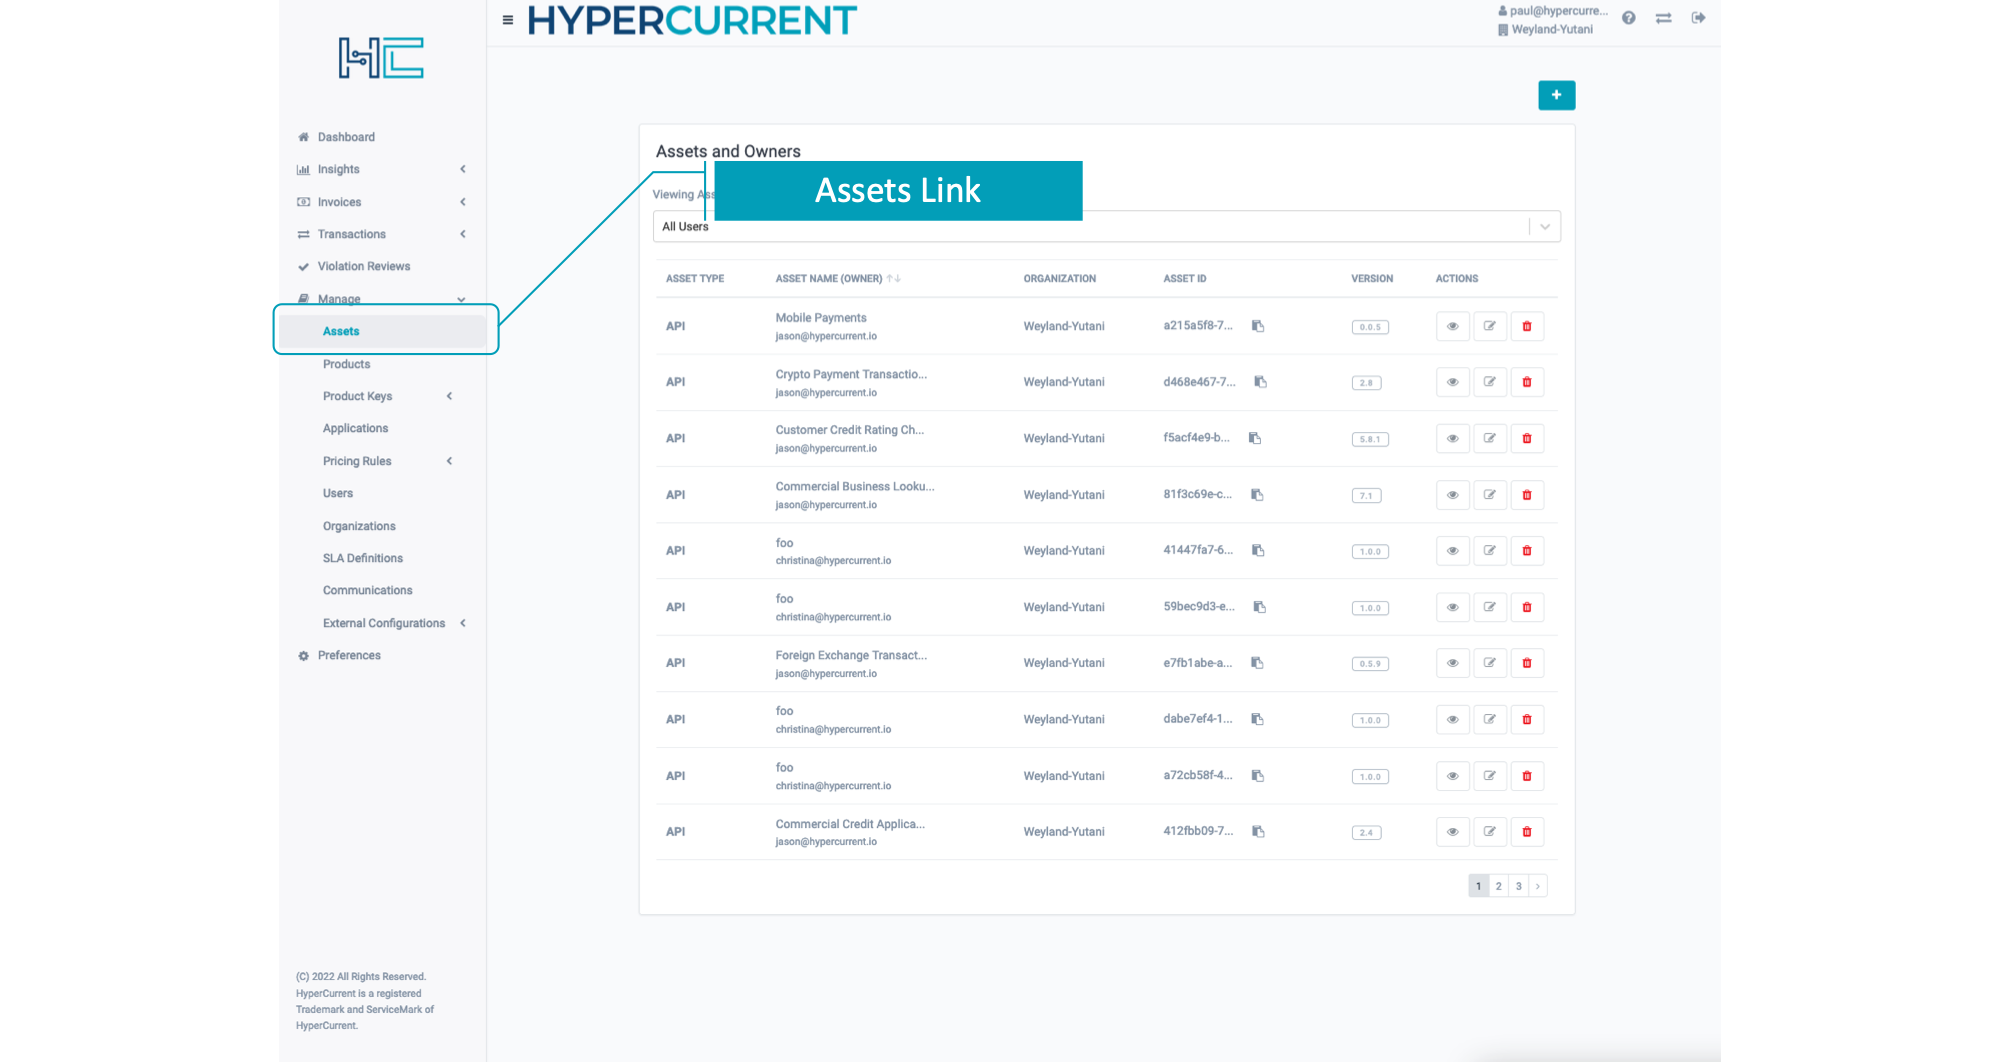This screenshot has width=2000, height=1062.
Task: Click the add new asset plus button
Action: [1556, 95]
